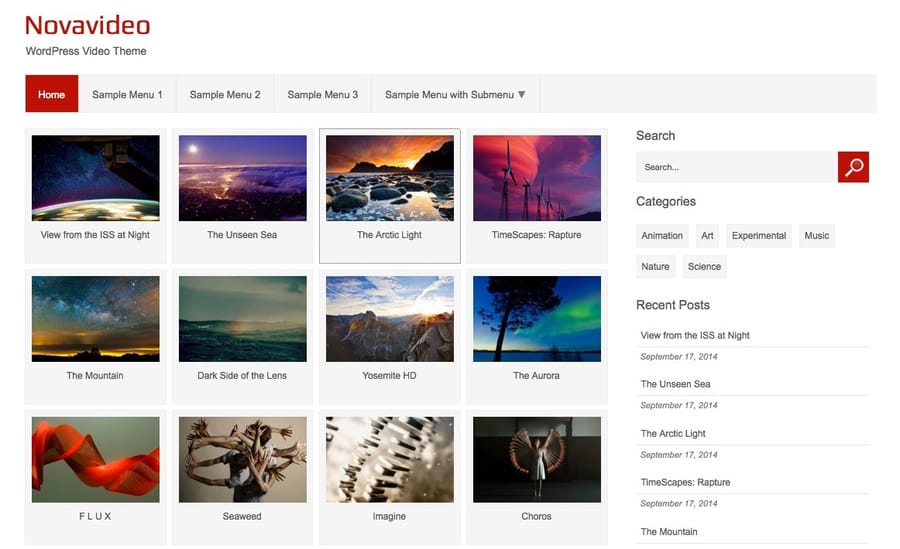
Task: Open the Choros dancer thumbnail
Action: pyautogui.click(x=537, y=459)
